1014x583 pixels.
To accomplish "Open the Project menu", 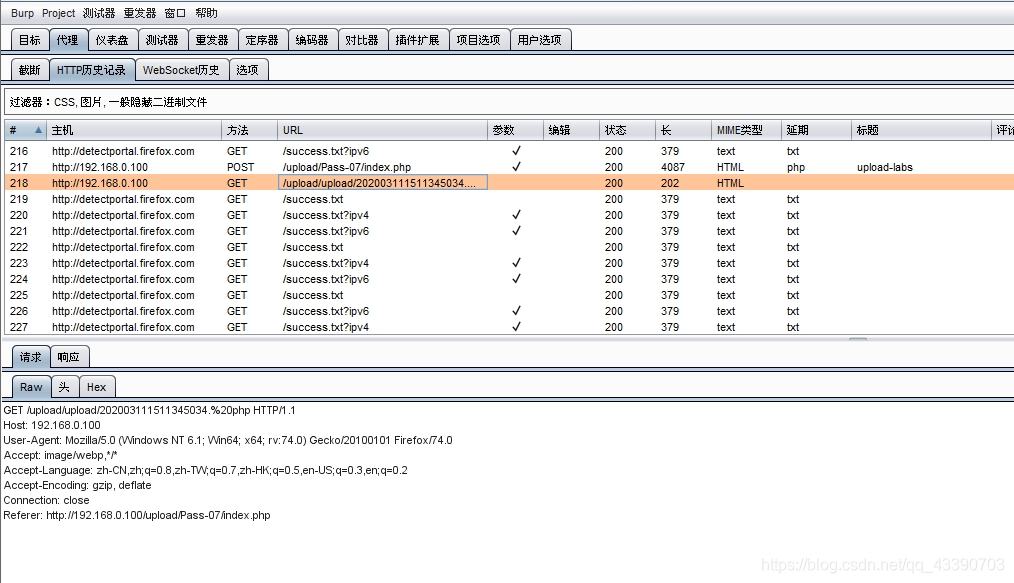I will click(58, 13).
